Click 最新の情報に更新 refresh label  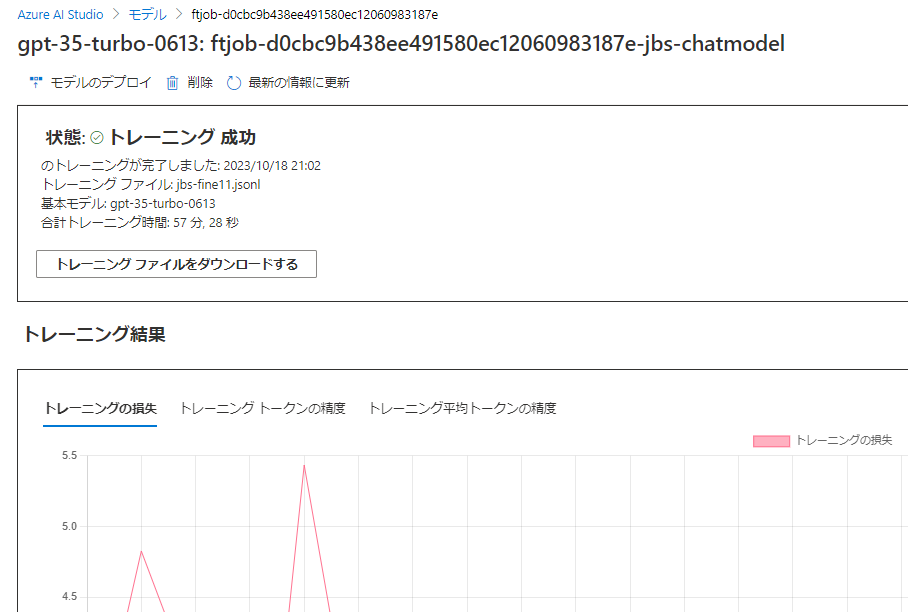299,83
